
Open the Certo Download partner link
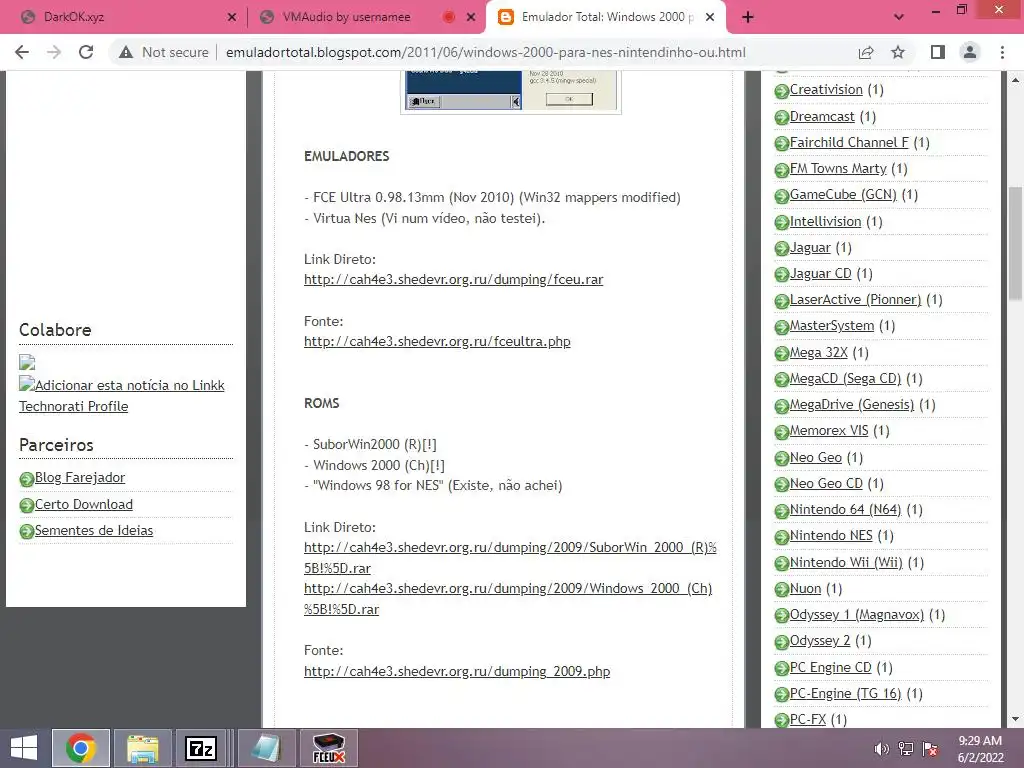click(84, 504)
